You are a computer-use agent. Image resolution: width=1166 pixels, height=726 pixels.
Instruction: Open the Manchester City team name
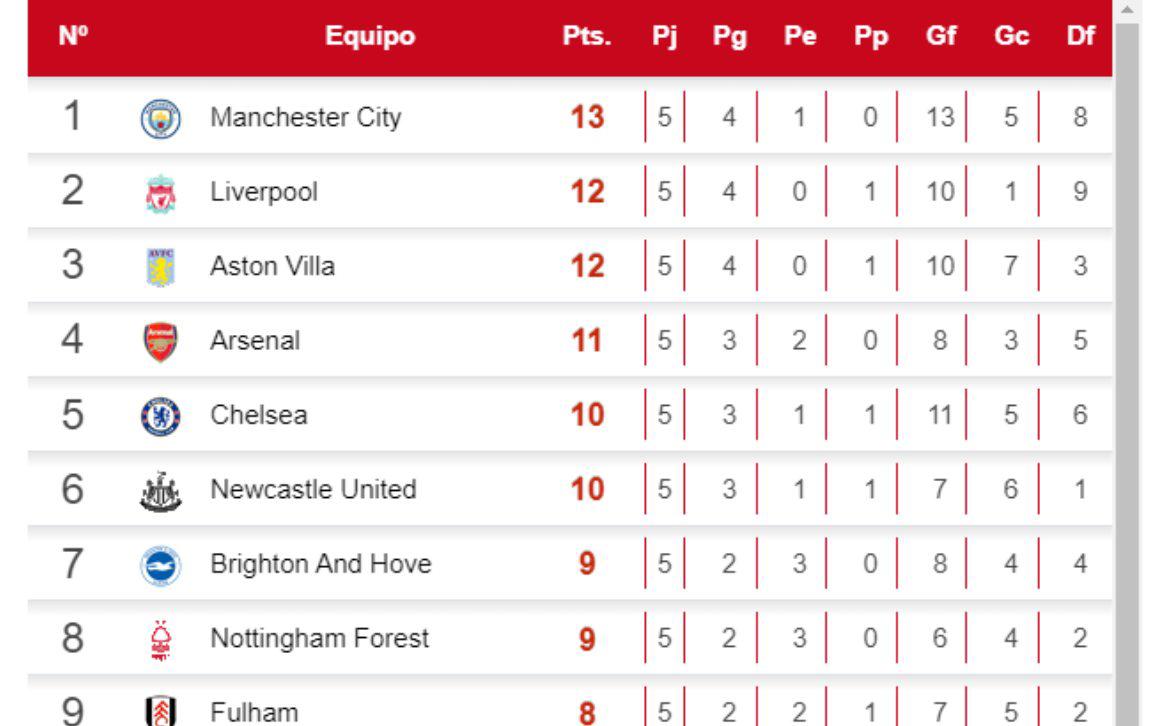[305, 118]
